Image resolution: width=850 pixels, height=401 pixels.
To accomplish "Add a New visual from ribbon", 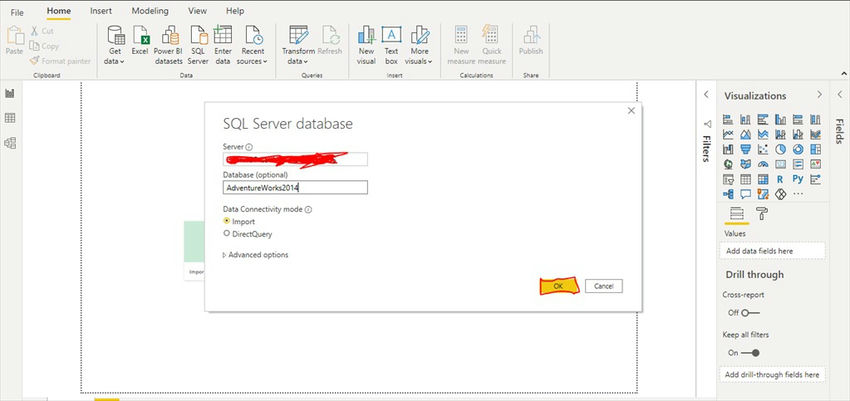I will click(366, 46).
